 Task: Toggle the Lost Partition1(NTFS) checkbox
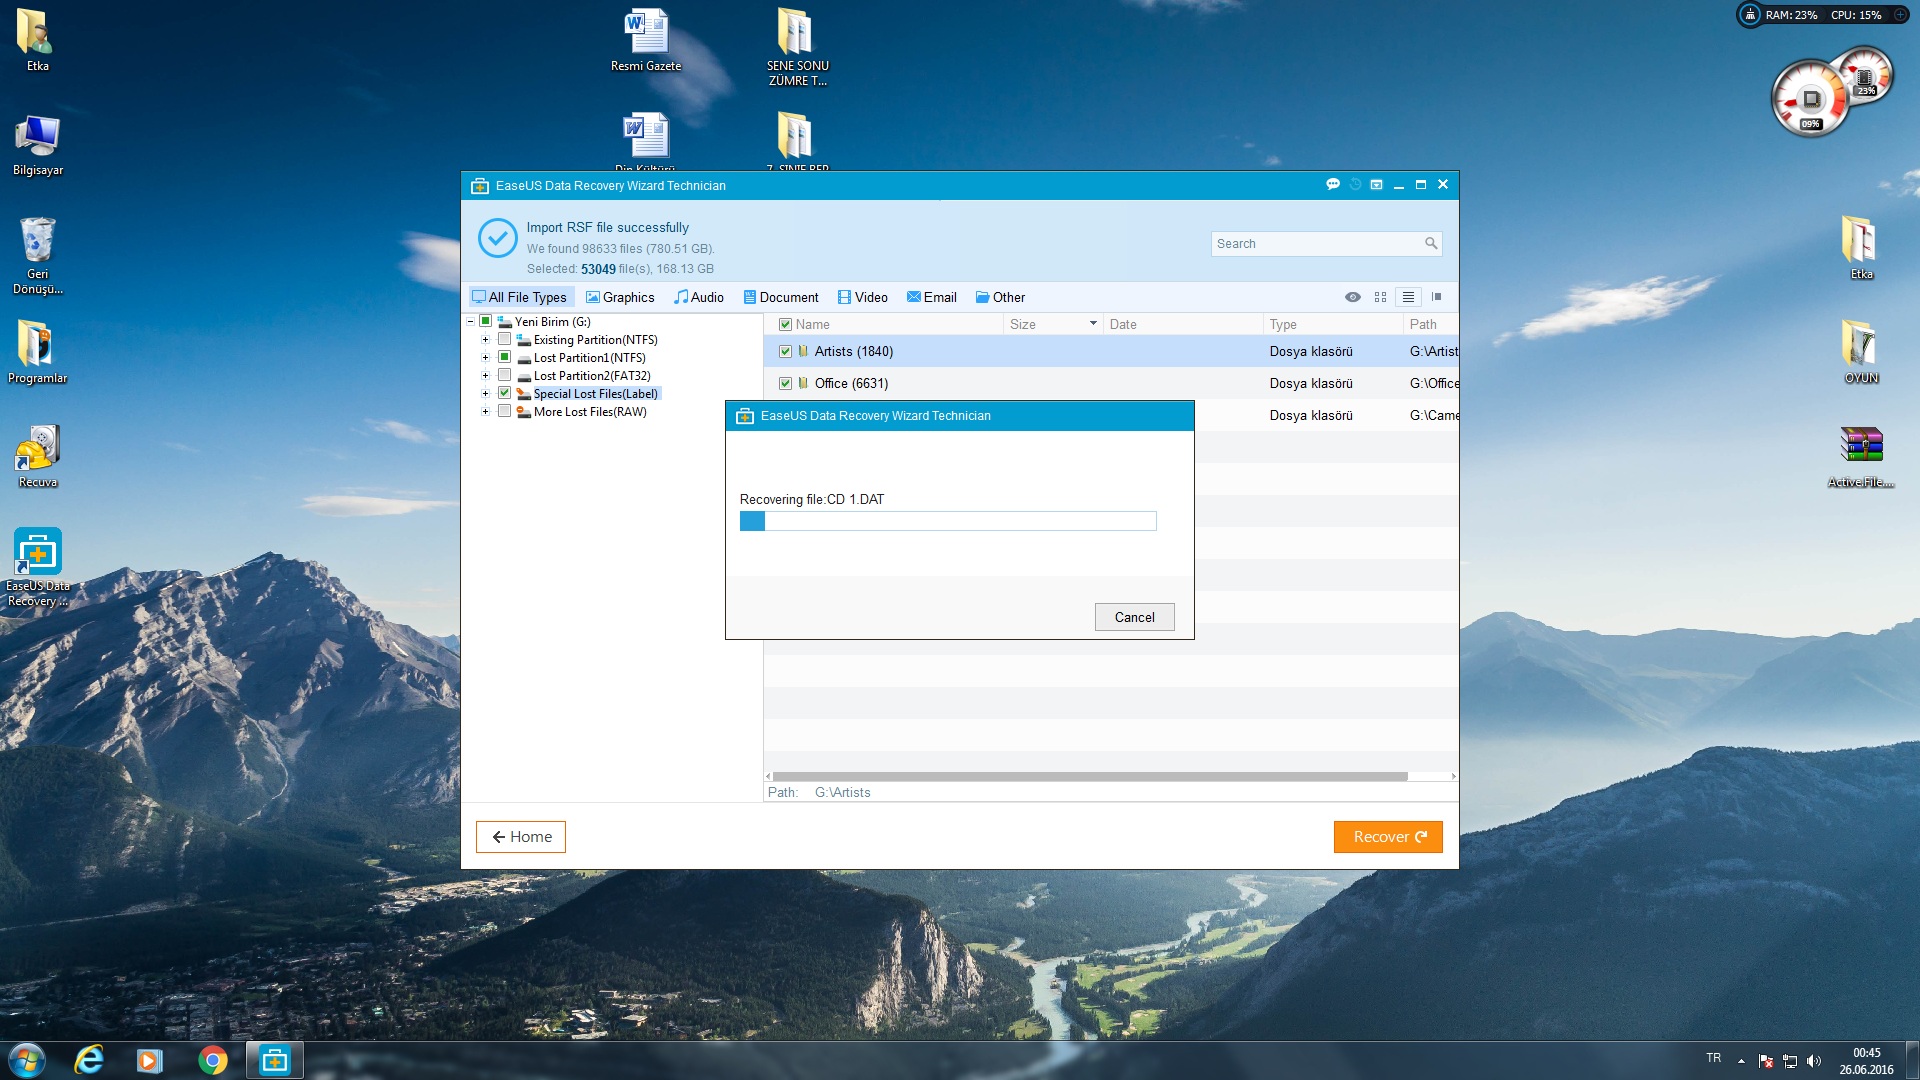click(x=504, y=357)
